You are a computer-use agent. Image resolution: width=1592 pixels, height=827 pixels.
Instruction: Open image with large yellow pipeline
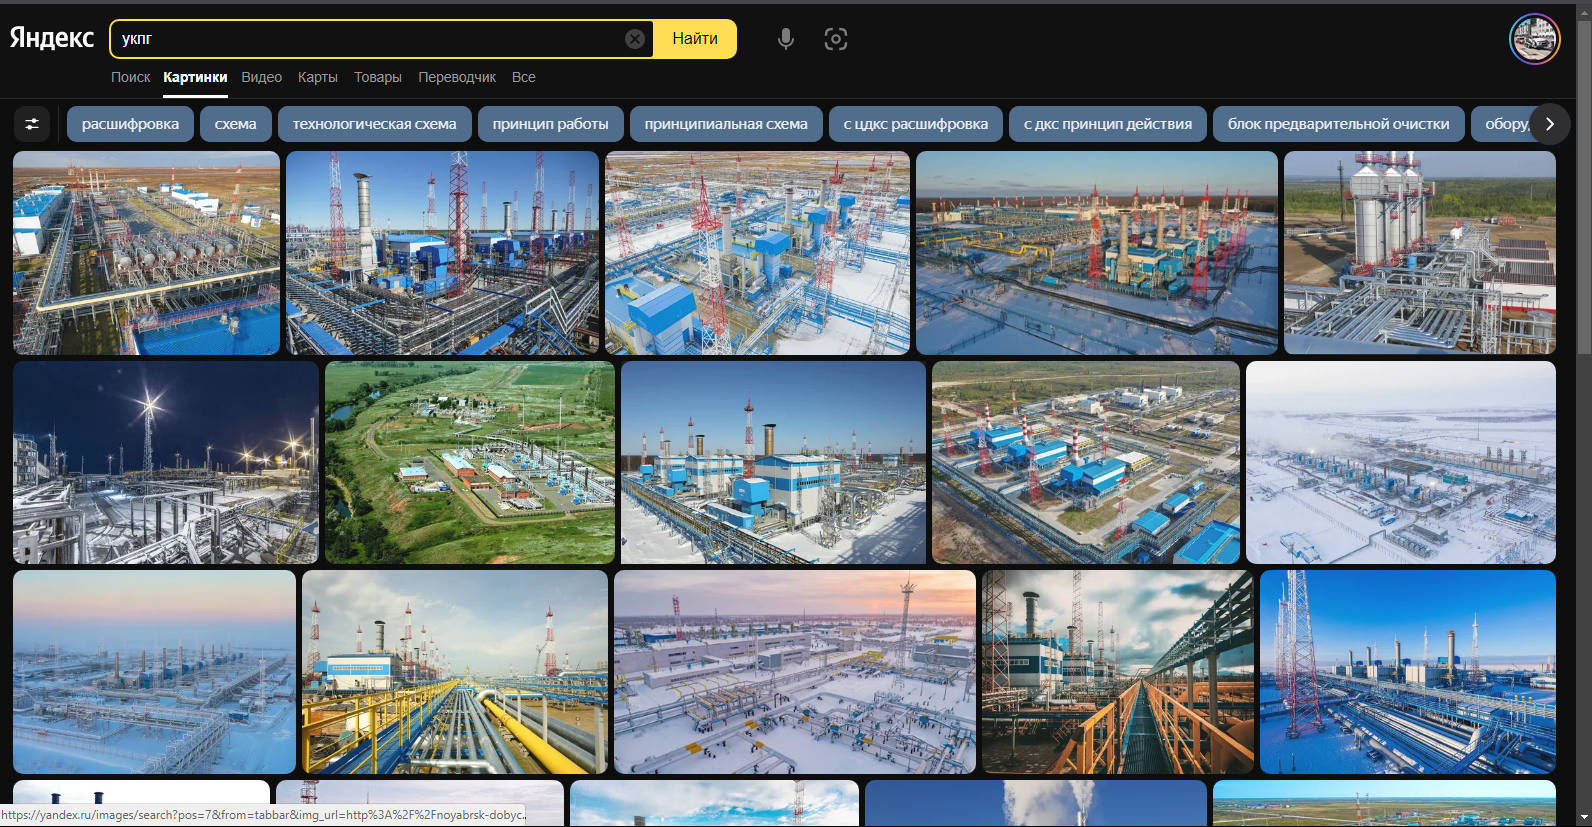click(455, 672)
